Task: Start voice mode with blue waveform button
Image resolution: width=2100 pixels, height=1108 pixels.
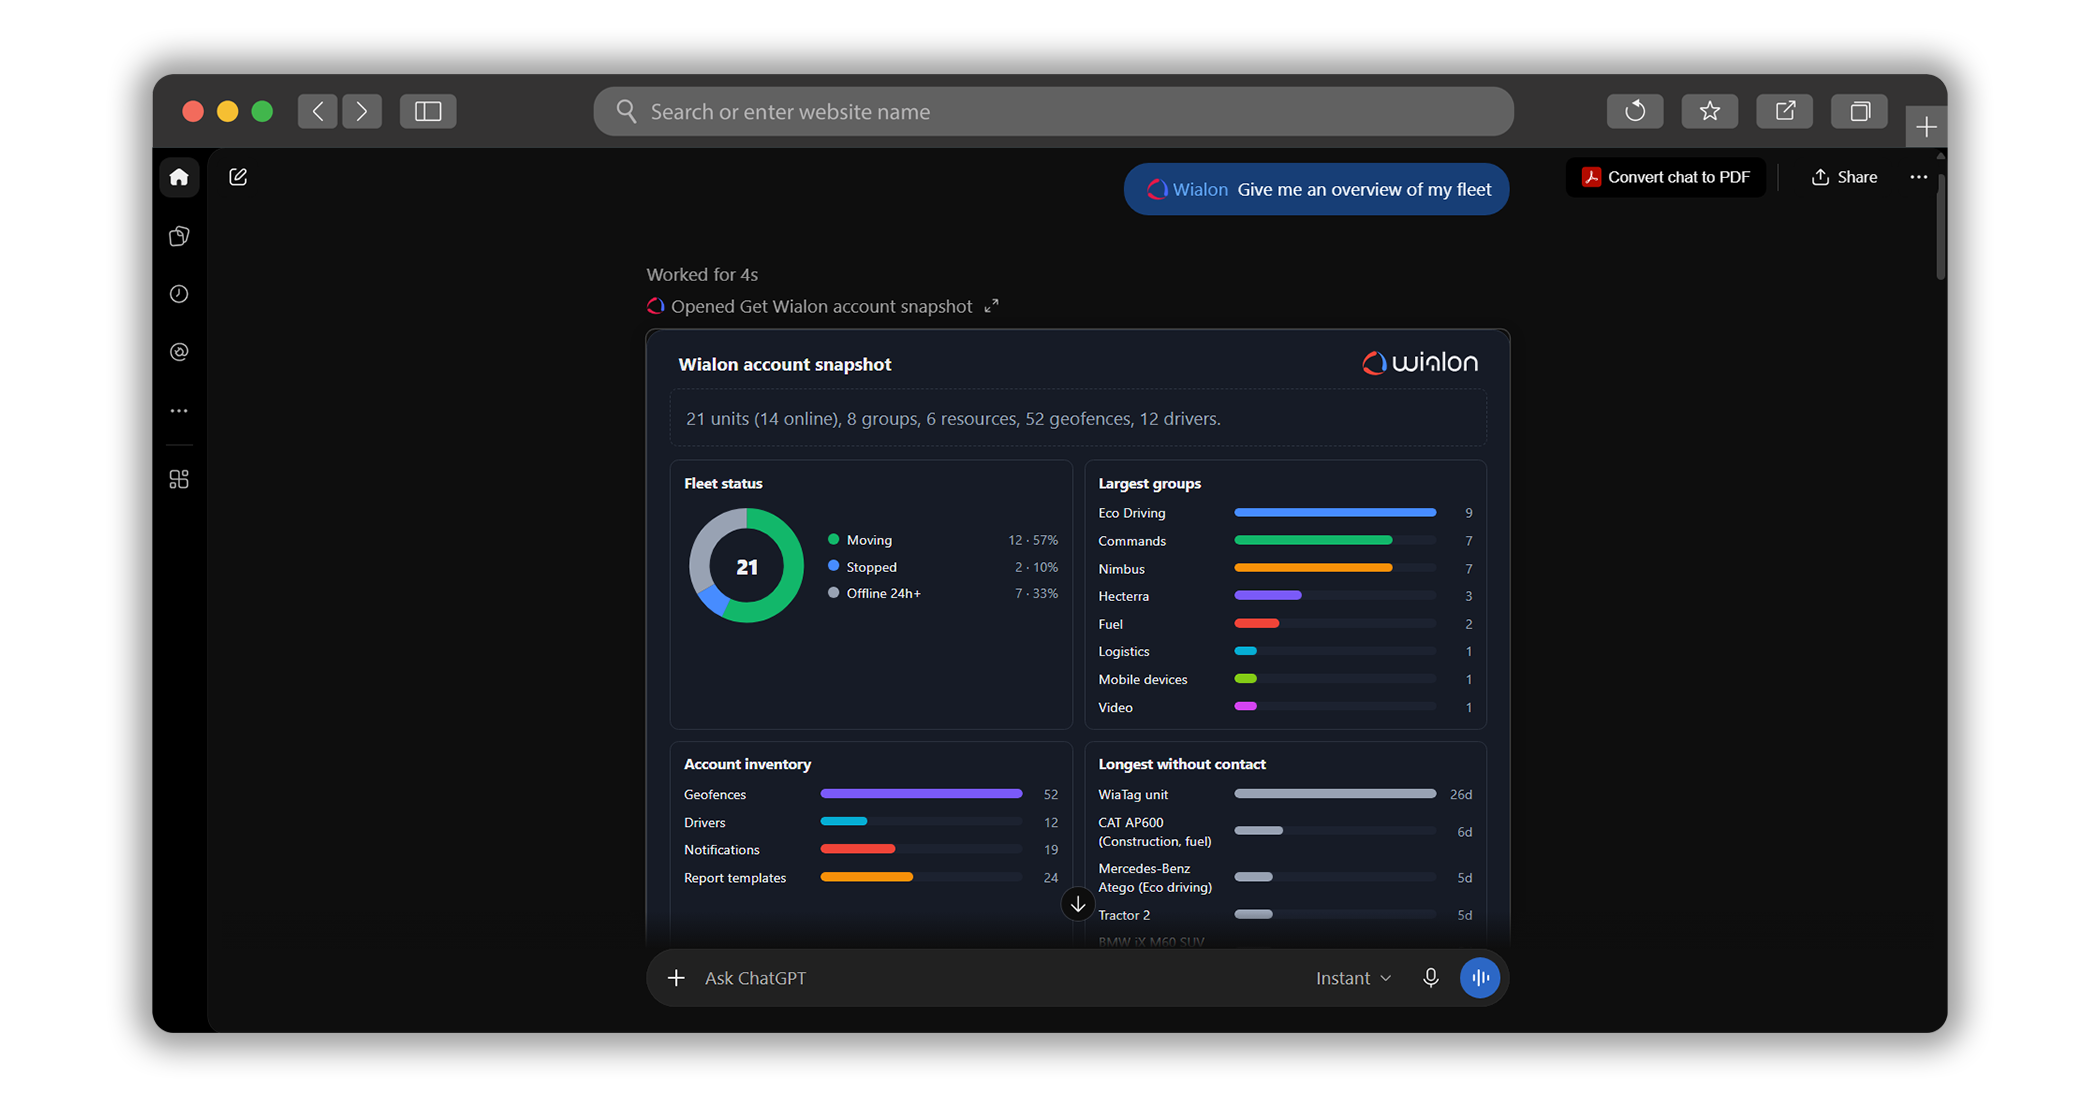Action: click(x=1480, y=978)
